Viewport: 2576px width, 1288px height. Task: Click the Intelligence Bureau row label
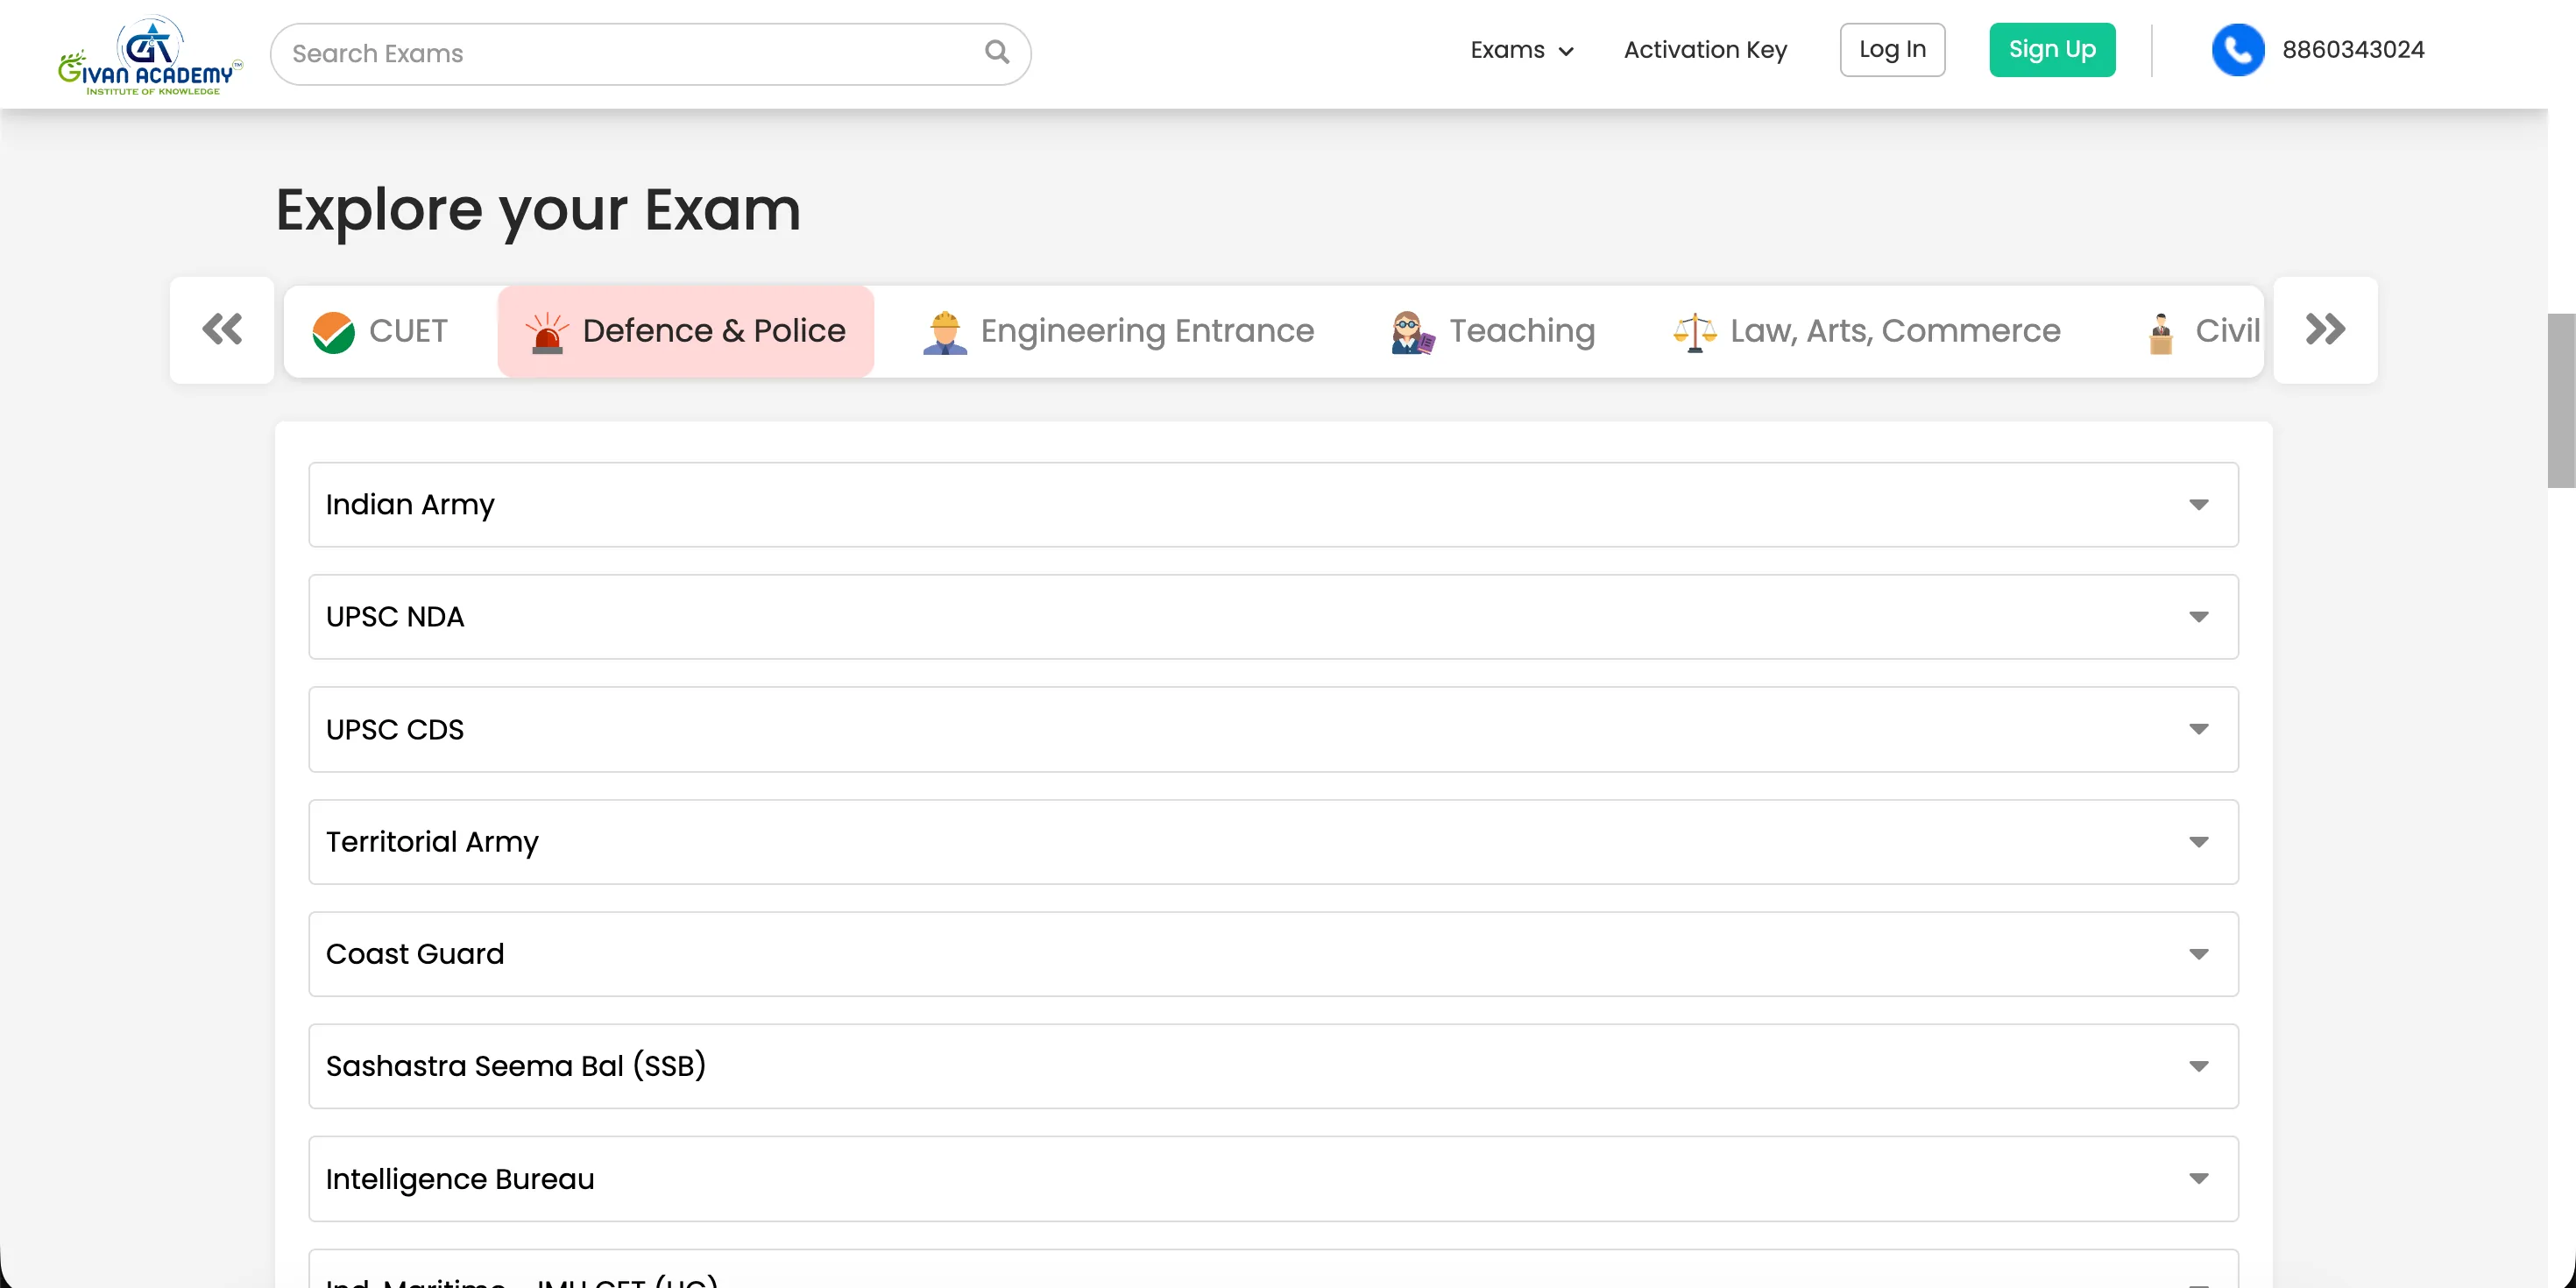click(460, 1179)
